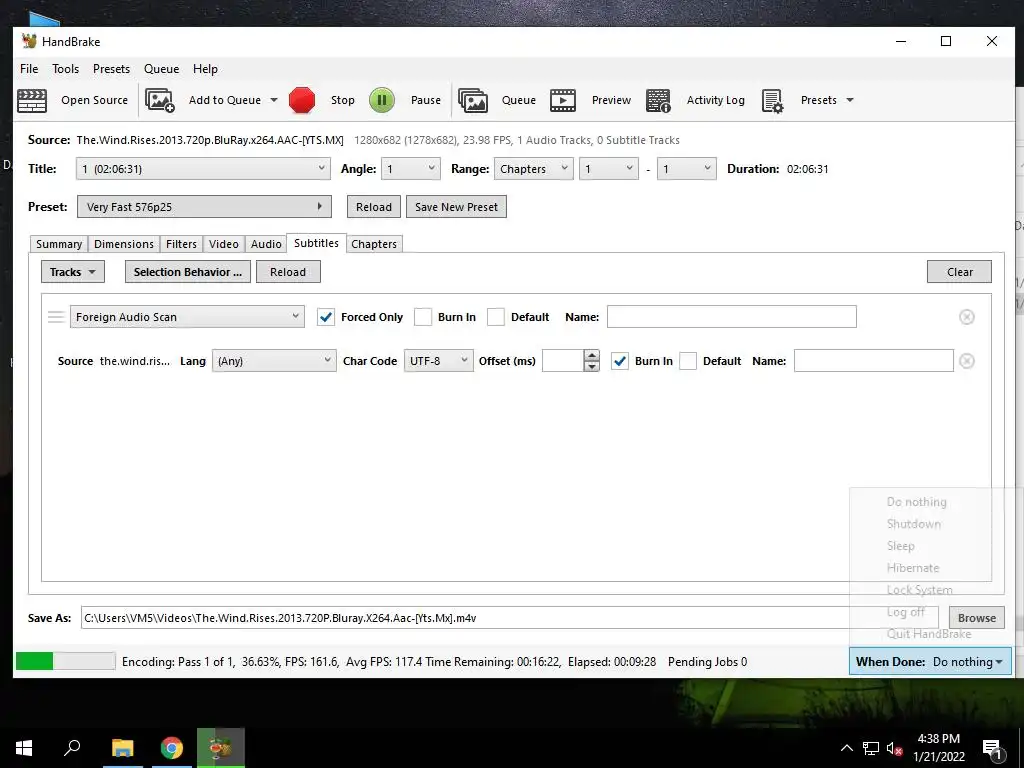
Task: Open the When Done dropdown
Action: tap(930, 662)
